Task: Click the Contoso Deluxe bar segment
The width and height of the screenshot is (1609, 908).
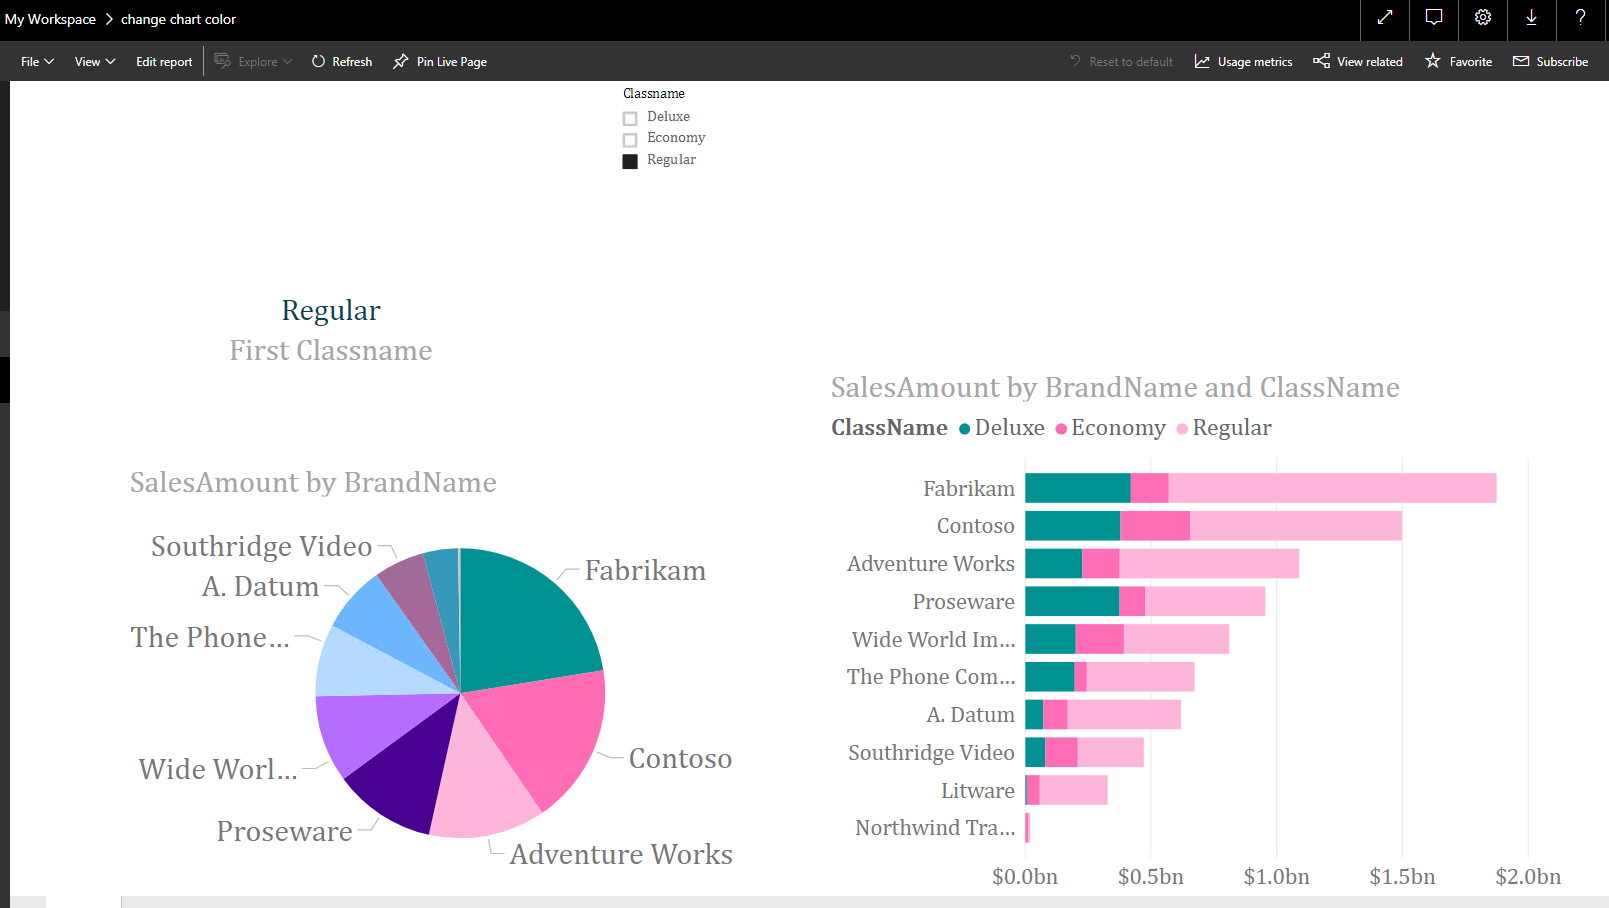Action: 1072,526
